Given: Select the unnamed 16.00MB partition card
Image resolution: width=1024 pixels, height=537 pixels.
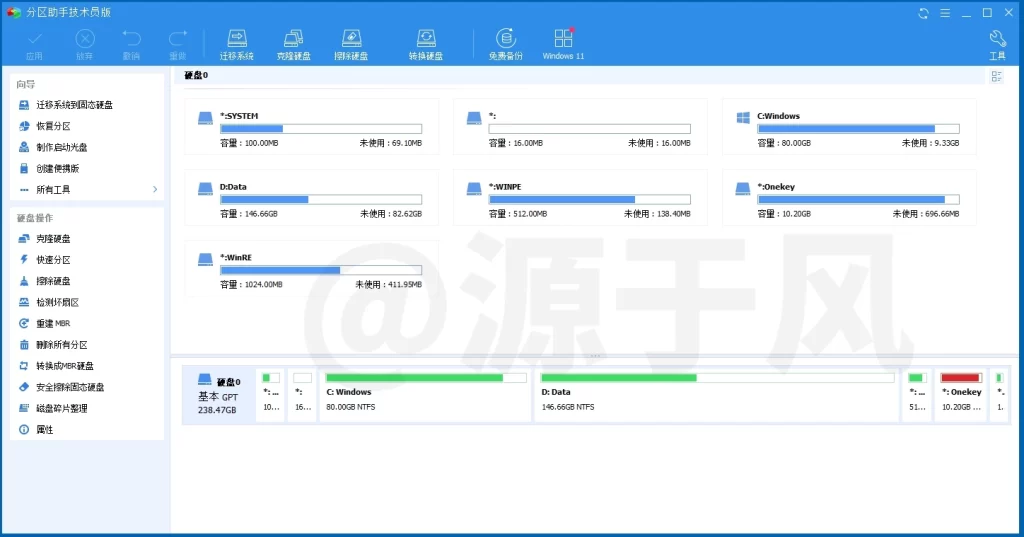Looking at the screenshot, I should [x=581, y=127].
